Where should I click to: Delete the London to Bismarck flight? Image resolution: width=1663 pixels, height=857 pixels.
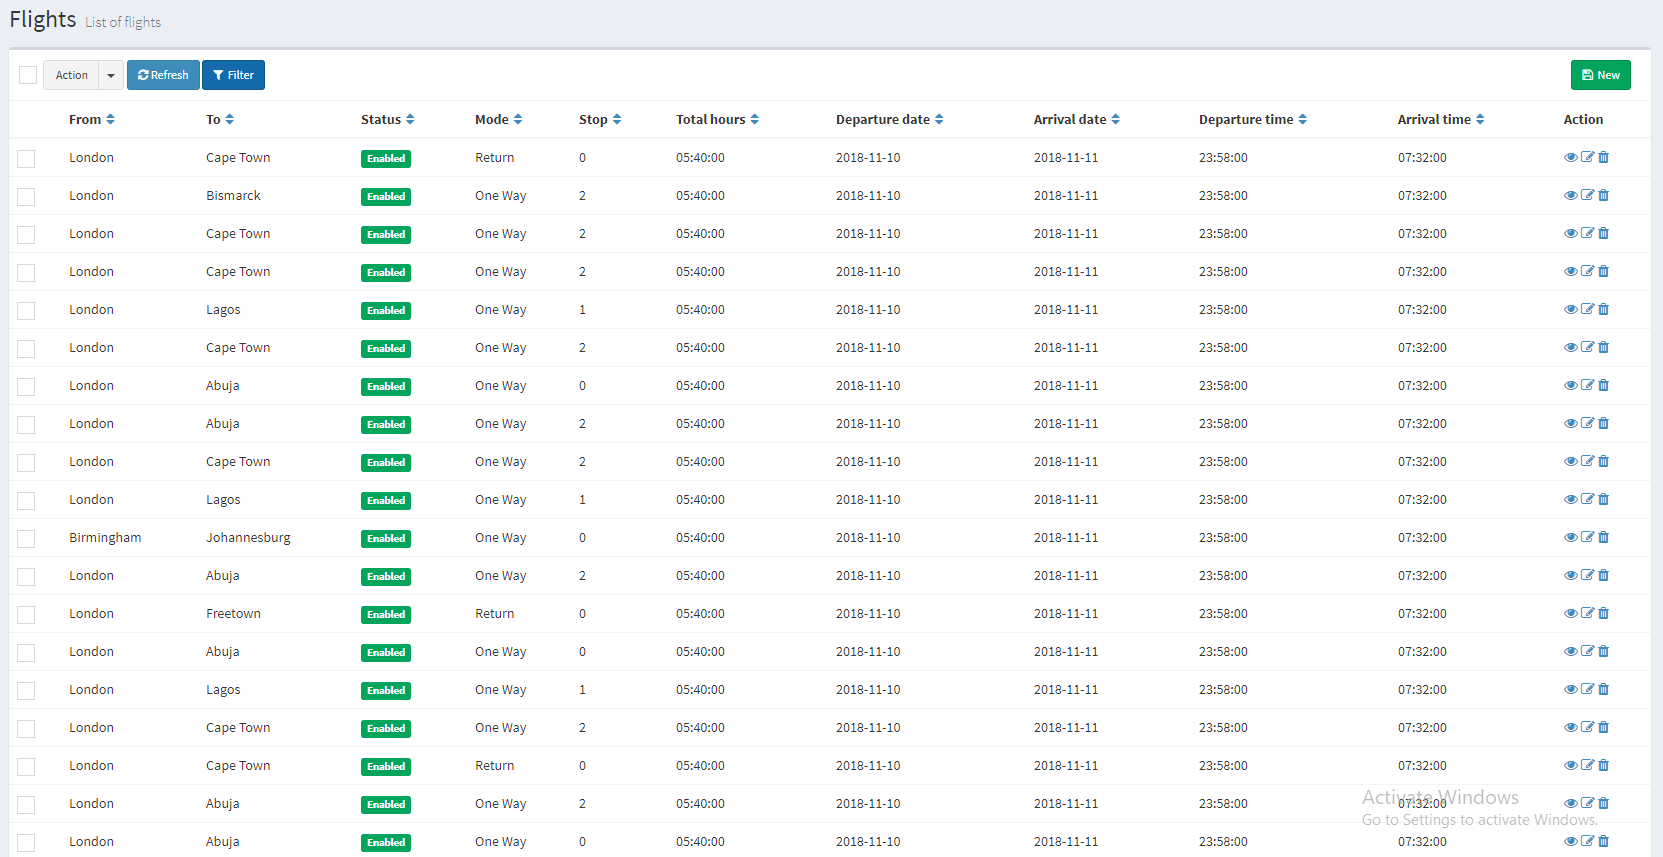coord(1604,196)
